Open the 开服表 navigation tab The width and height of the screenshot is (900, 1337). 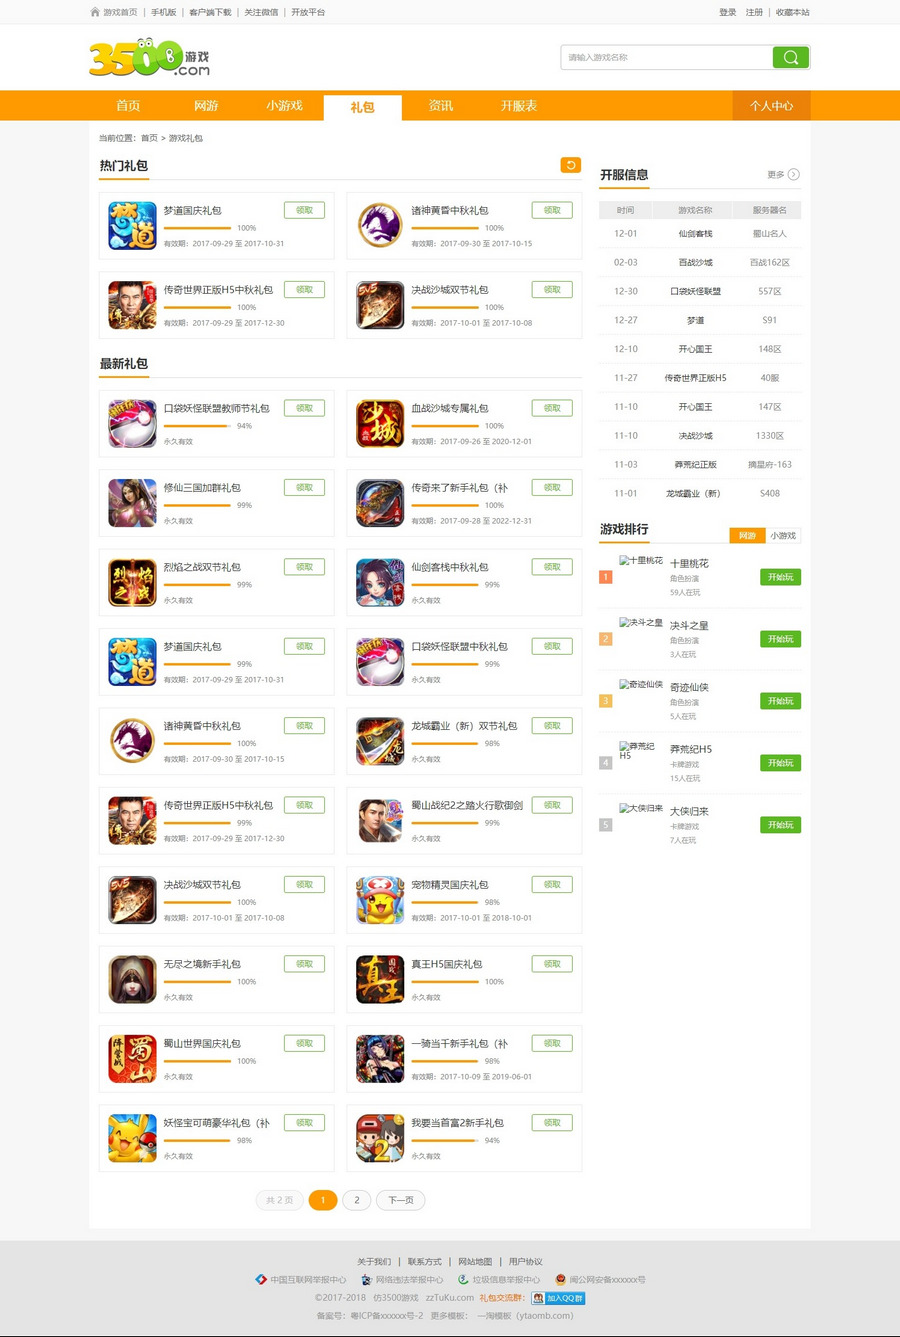(x=519, y=106)
